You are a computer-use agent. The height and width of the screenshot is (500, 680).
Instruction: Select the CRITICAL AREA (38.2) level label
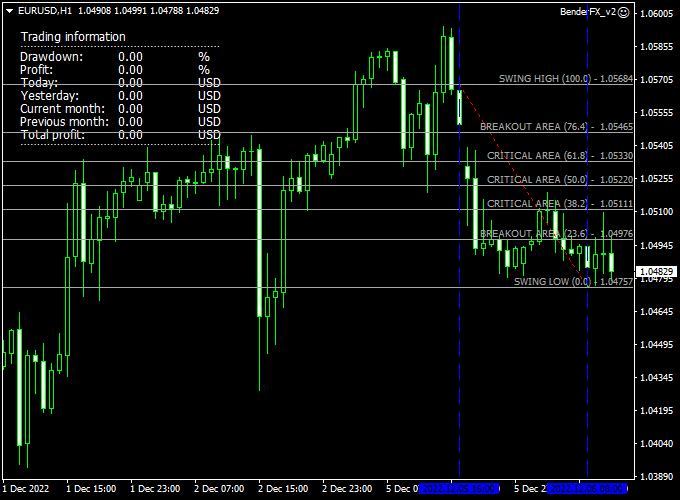click(560, 204)
